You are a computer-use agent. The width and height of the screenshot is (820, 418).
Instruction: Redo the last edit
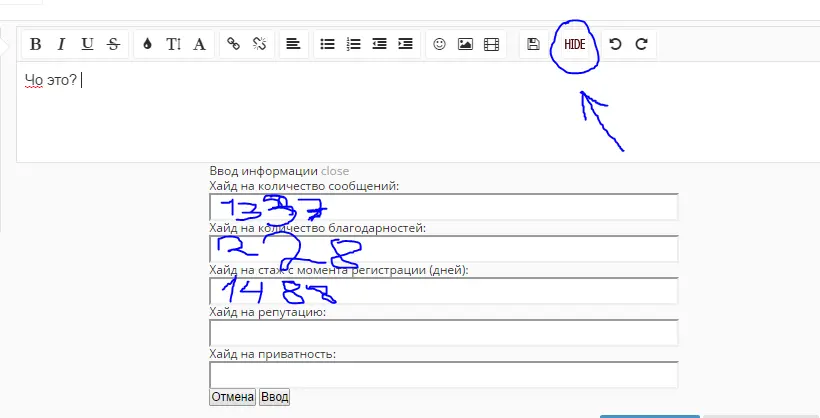[642, 44]
